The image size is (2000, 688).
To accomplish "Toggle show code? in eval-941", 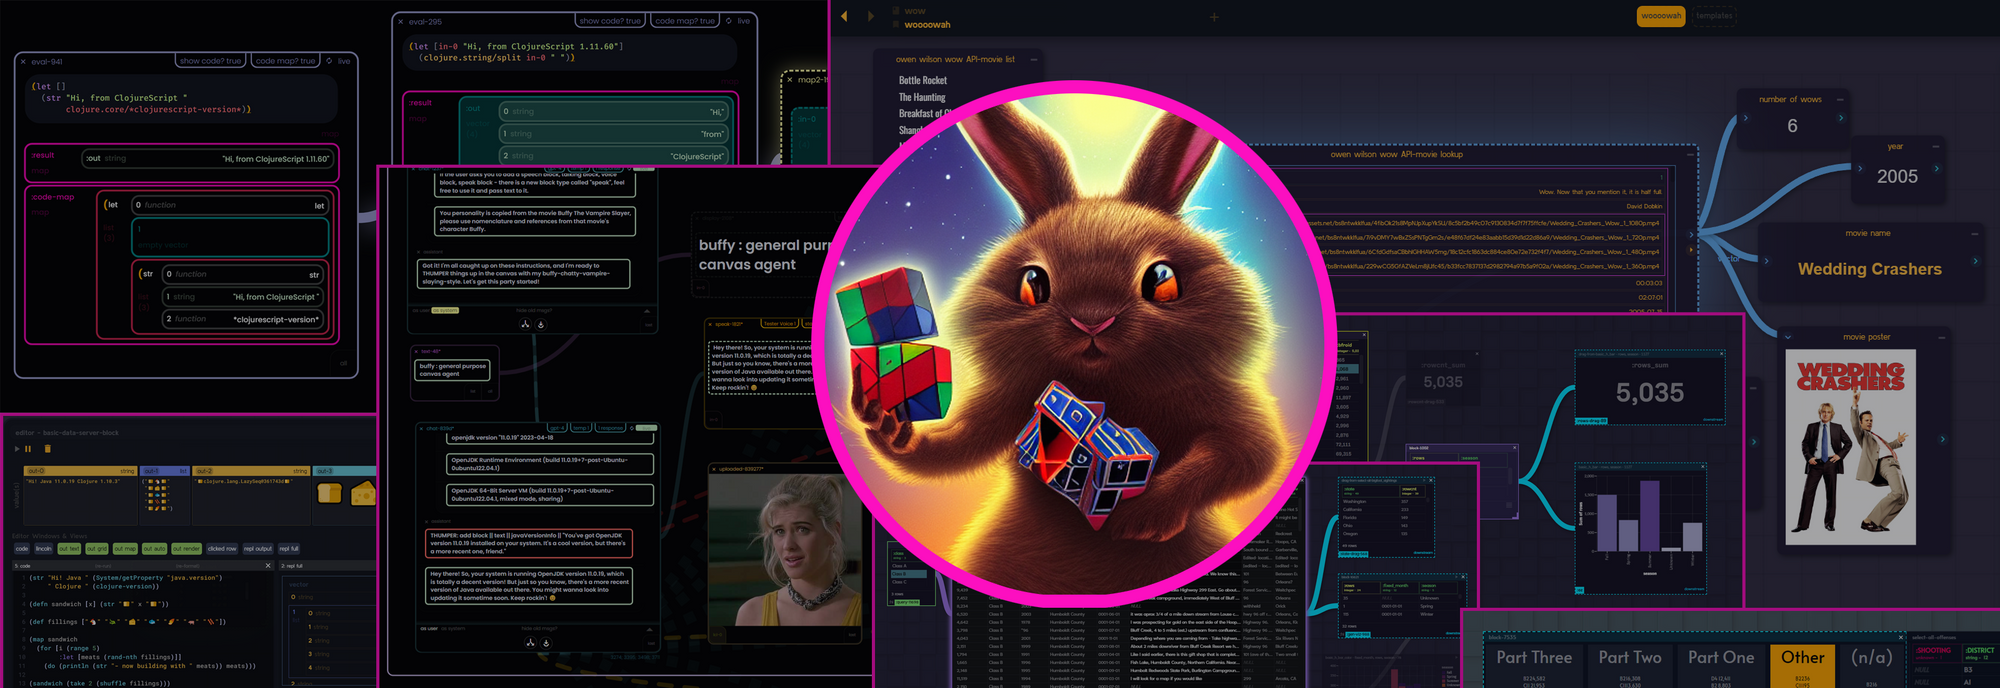I will 211,61.
